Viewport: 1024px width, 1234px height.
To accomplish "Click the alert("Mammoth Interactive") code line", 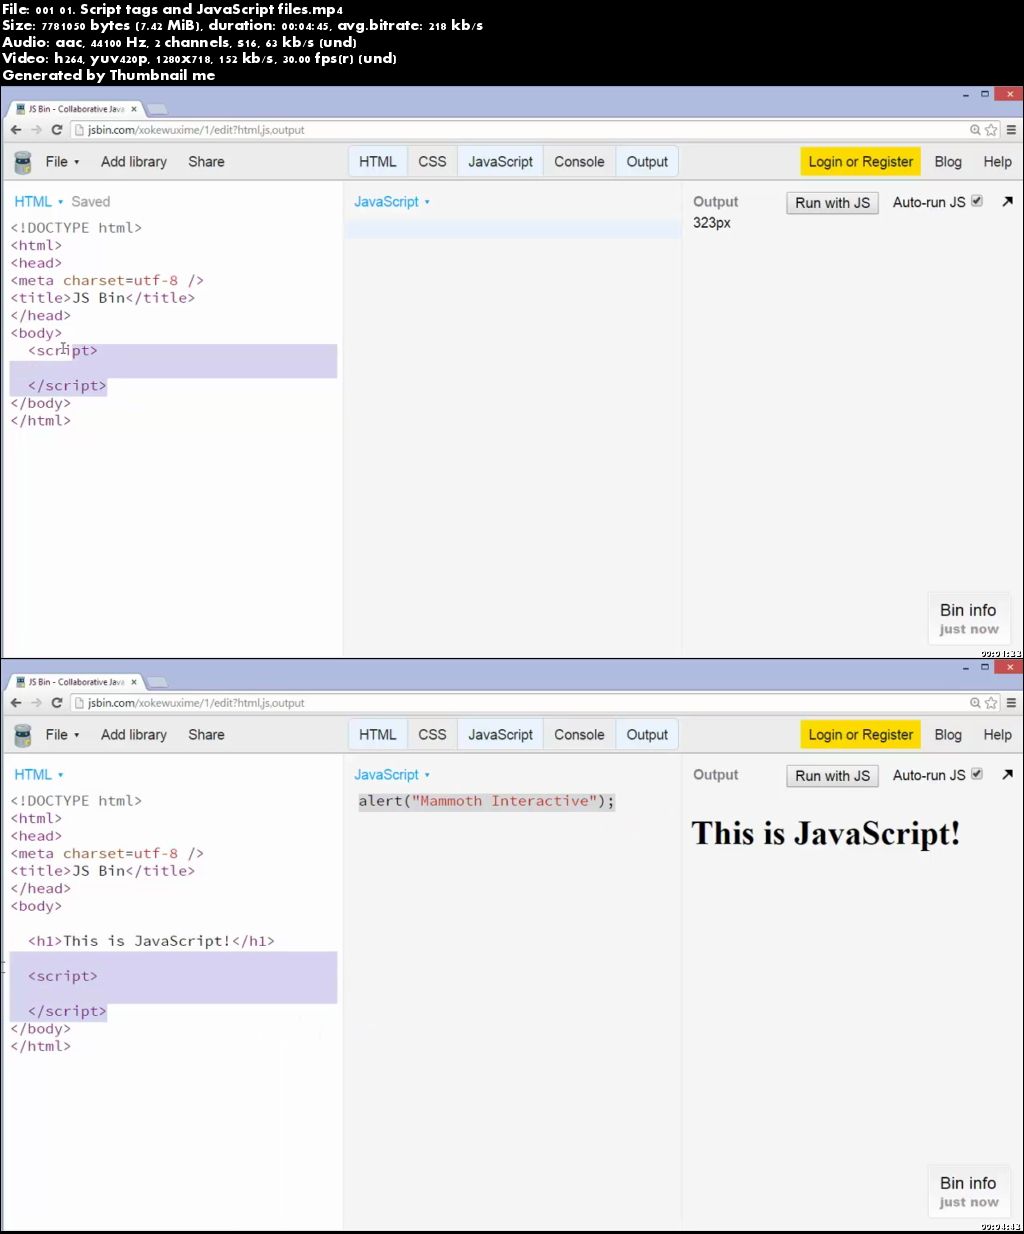I will point(487,801).
